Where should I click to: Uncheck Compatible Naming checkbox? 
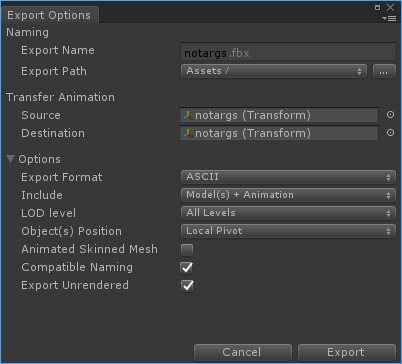[x=187, y=268]
